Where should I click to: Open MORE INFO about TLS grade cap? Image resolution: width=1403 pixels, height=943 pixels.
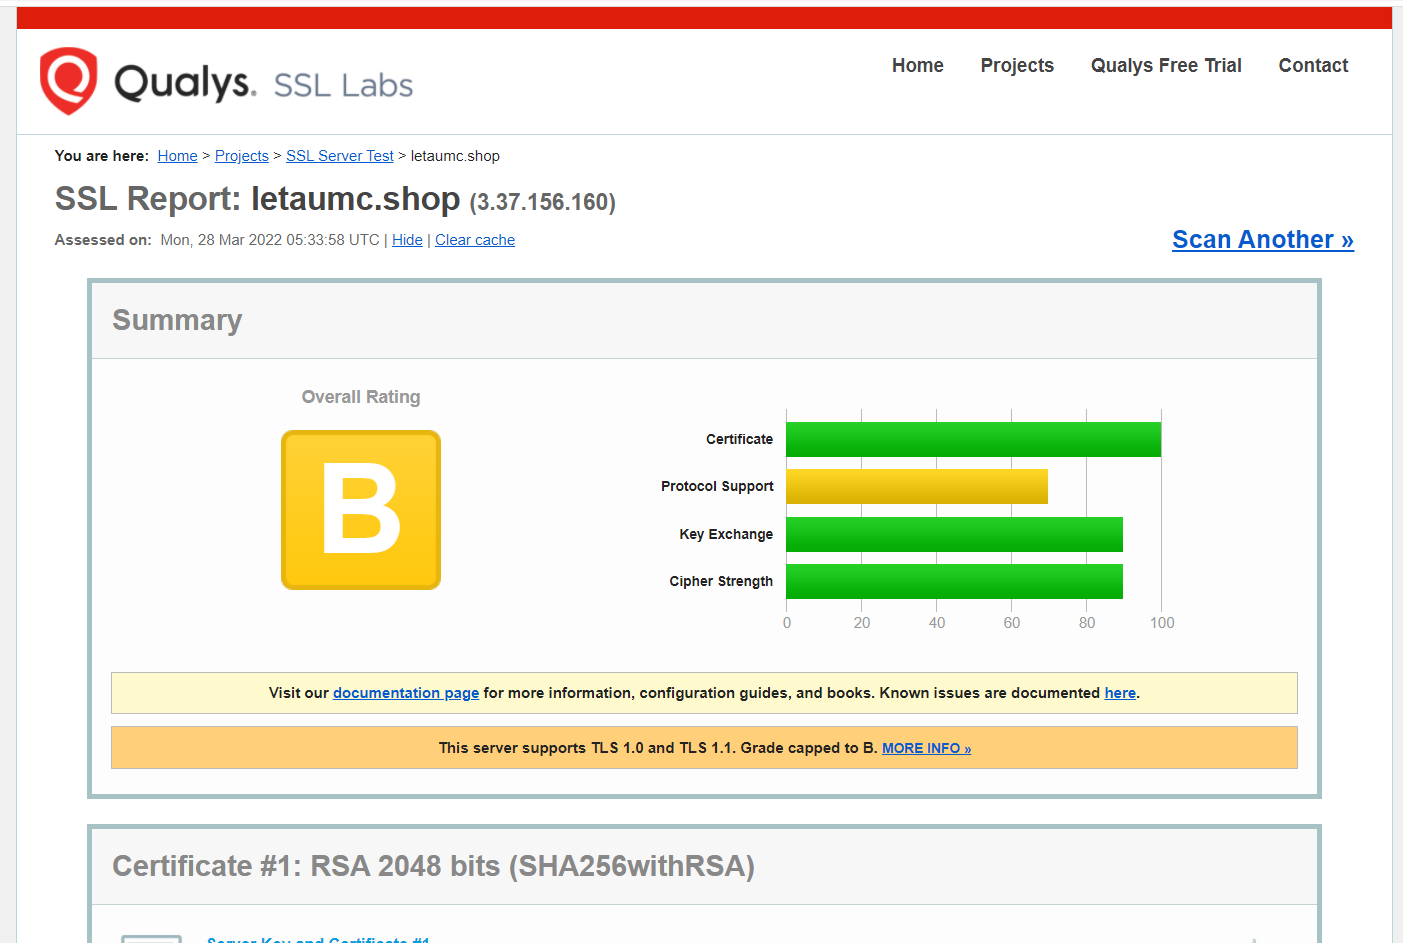pos(926,748)
